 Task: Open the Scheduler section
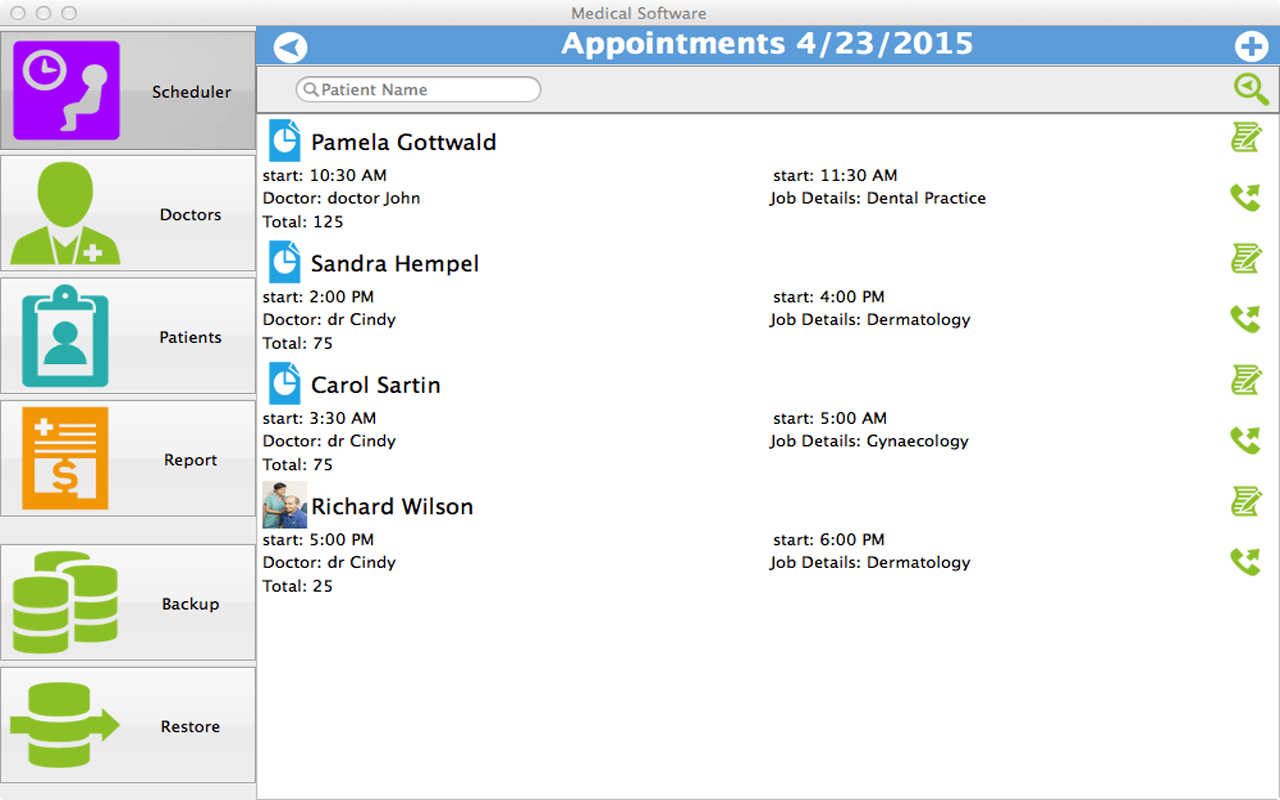(128, 91)
